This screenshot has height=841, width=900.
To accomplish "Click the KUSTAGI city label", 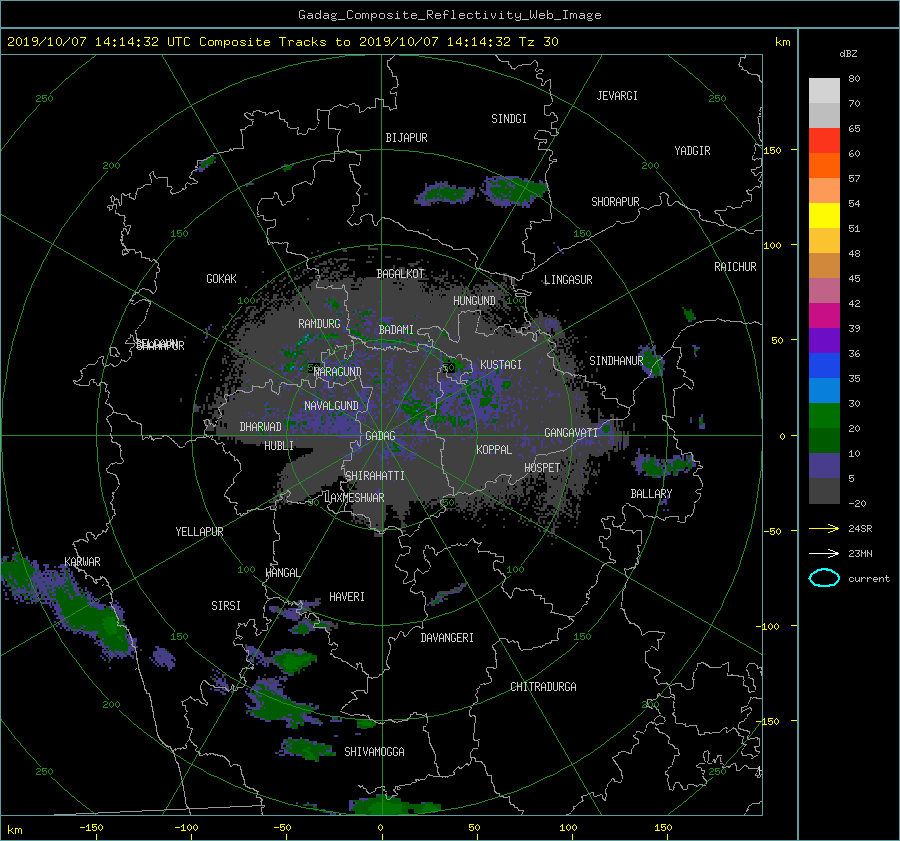I will [x=501, y=365].
